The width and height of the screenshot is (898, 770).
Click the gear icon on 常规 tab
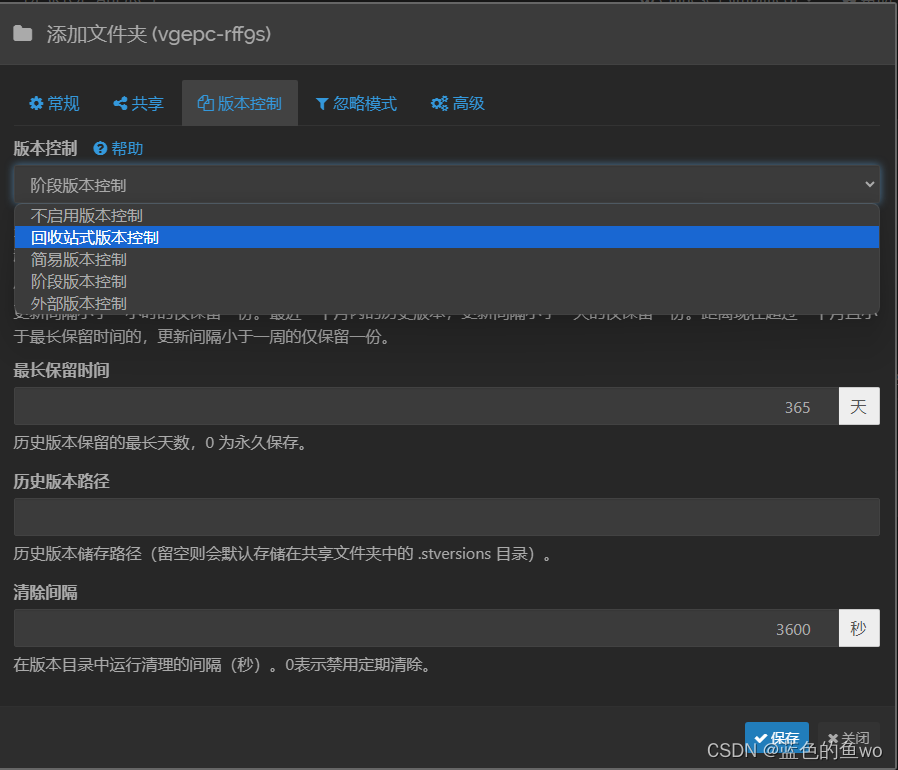(x=36, y=103)
